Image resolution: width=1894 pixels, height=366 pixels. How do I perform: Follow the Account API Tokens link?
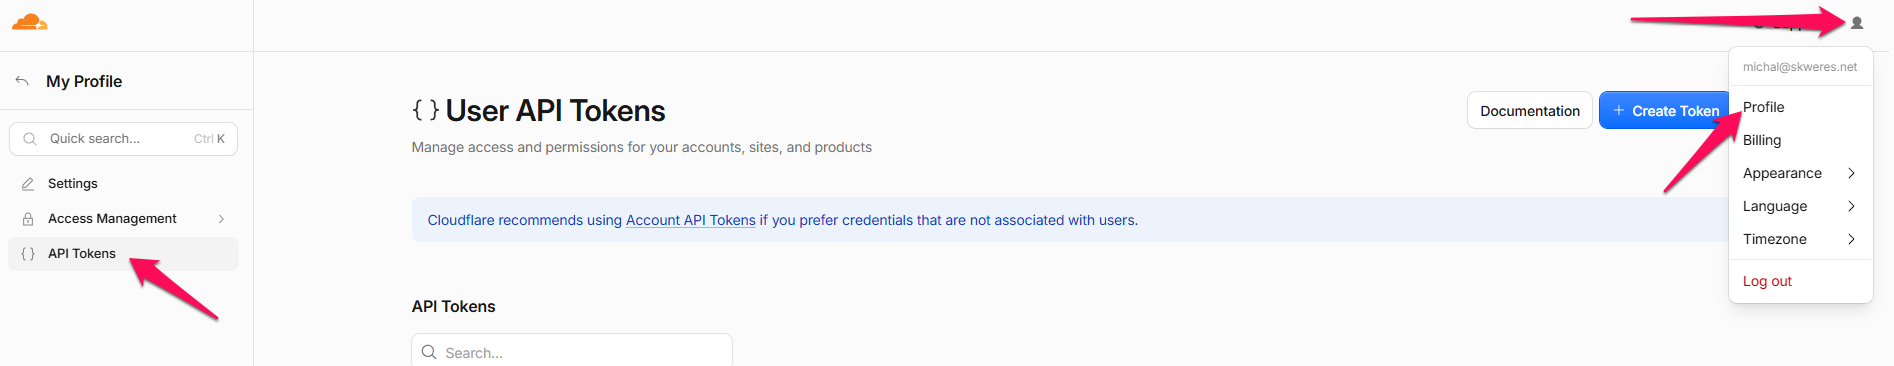pyautogui.click(x=690, y=220)
